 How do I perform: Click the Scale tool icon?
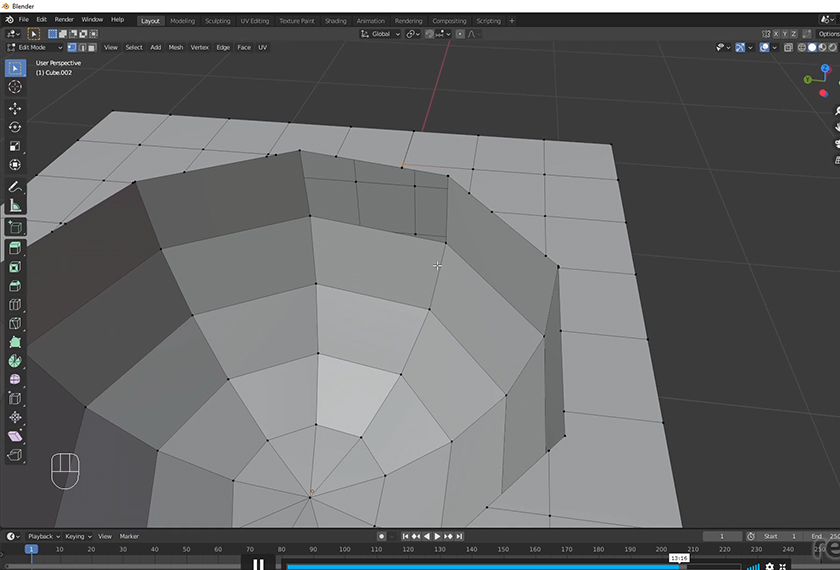click(x=15, y=146)
